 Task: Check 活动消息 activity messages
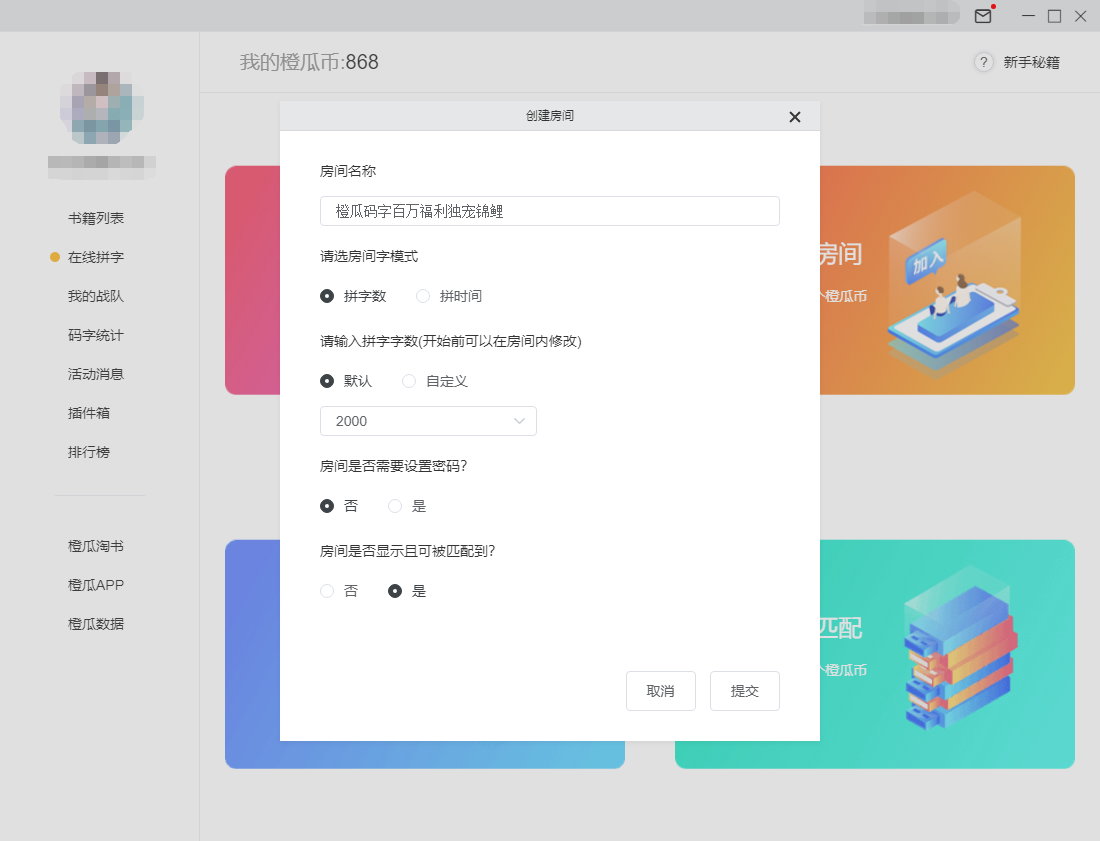[101, 374]
